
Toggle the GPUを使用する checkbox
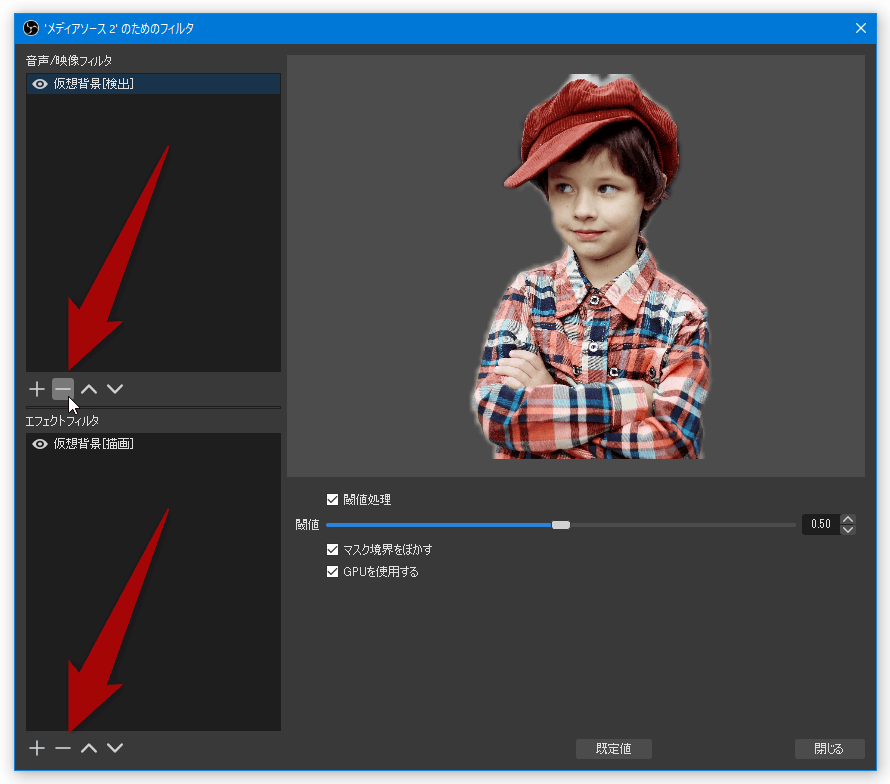point(333,572)
